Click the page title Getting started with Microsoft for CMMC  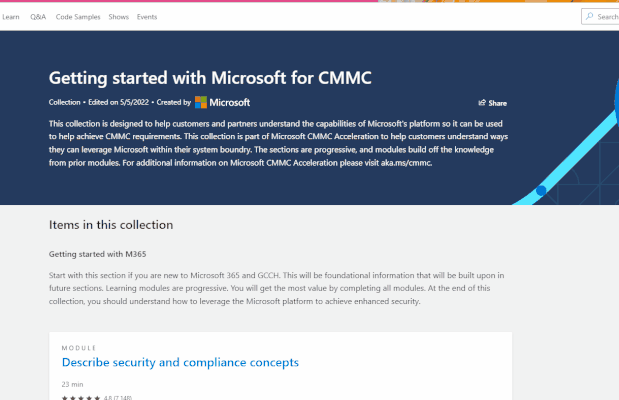point(210,78)
